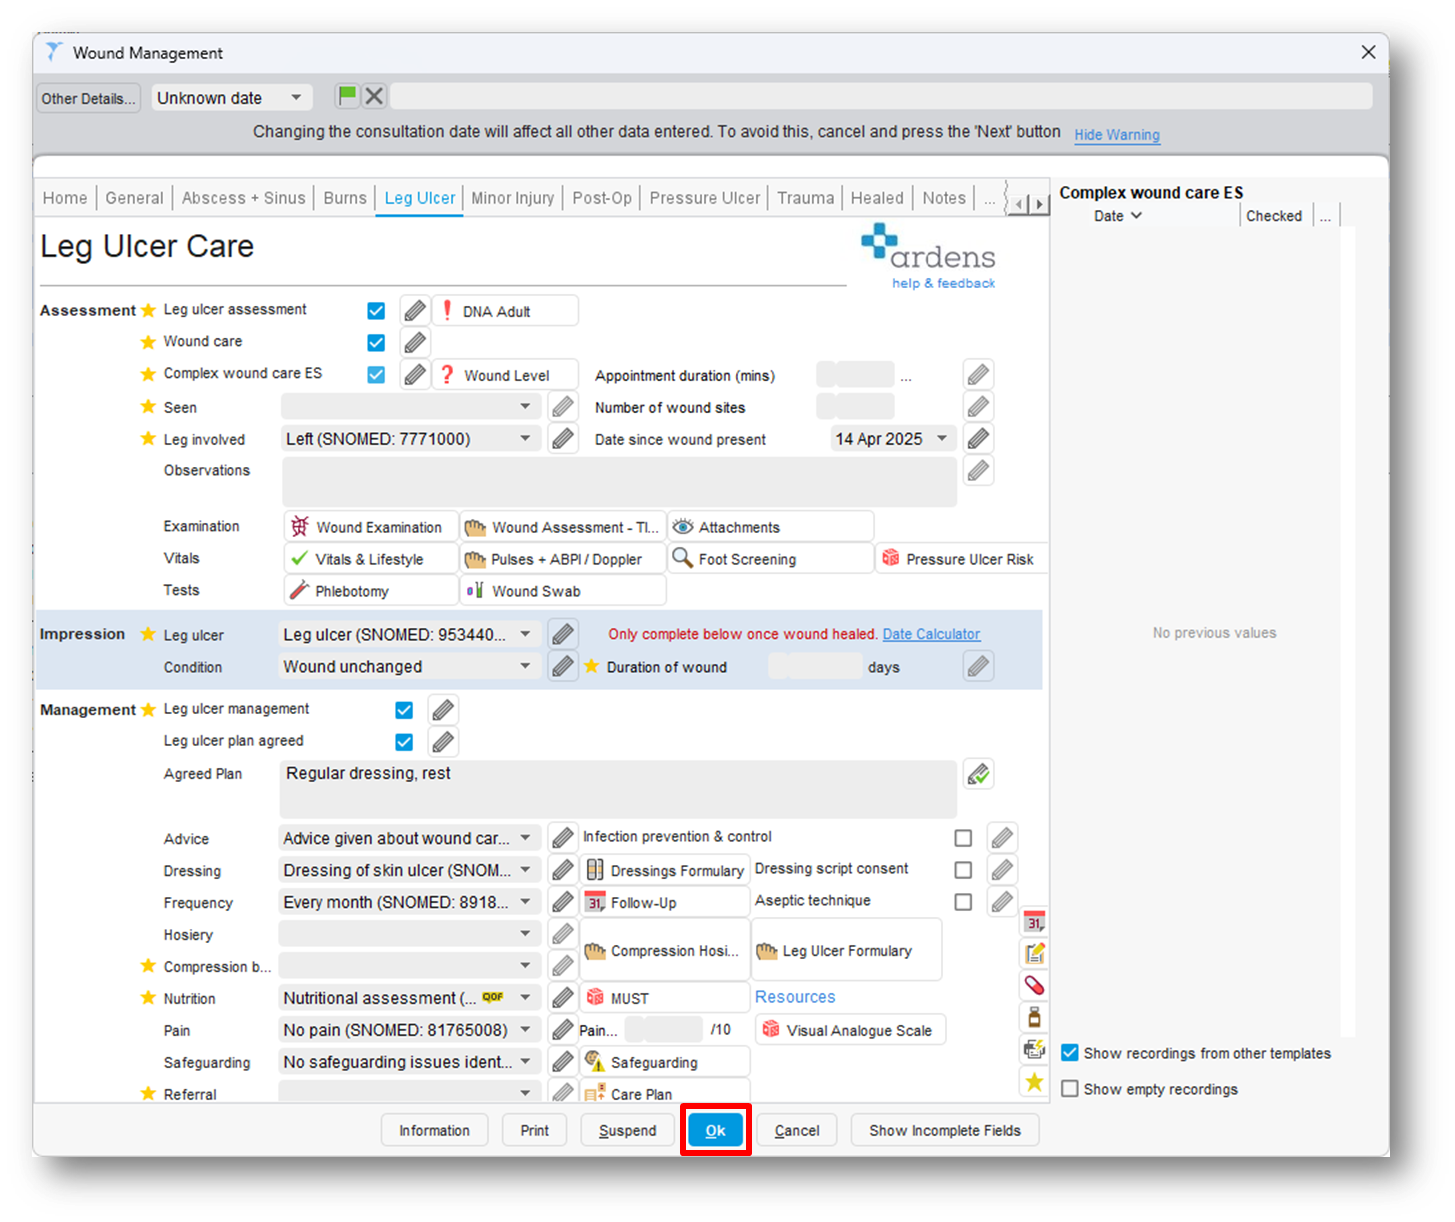Viewport: 1455px width, 1222px height.
Task: Click the green flag icon in header
Action: tap(347, 96)
